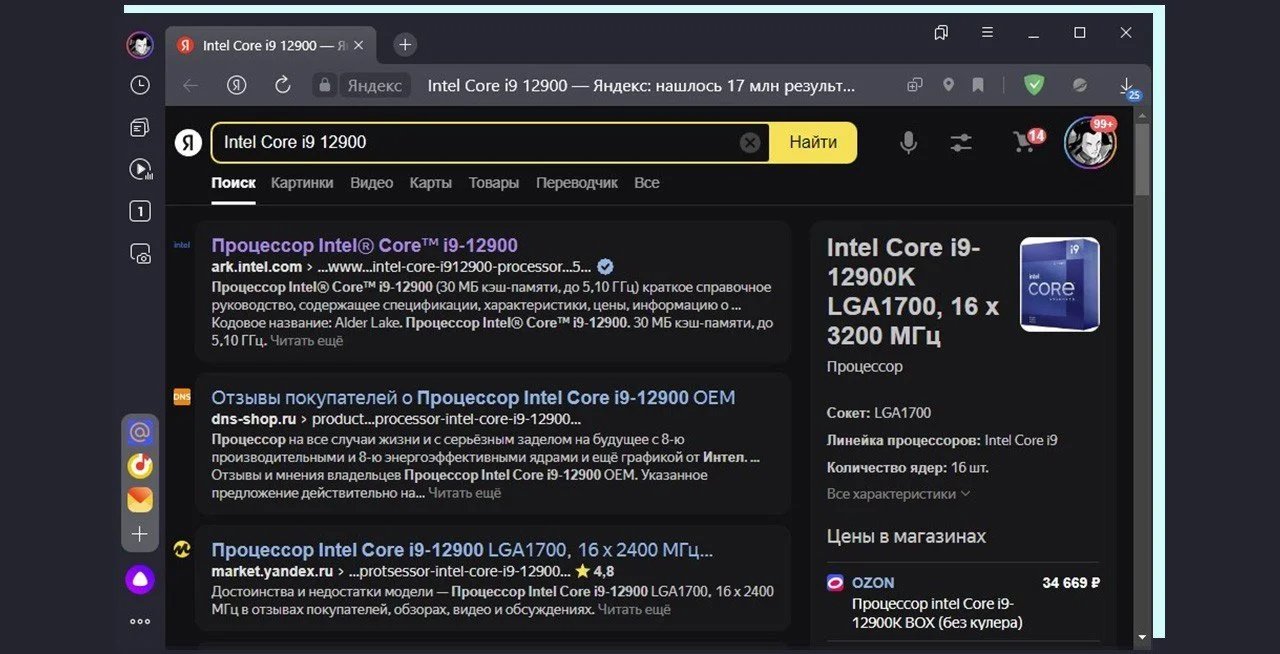Open Yandex home round Я button
This screenshot has width=1280, height=654.
click(236, 86)
